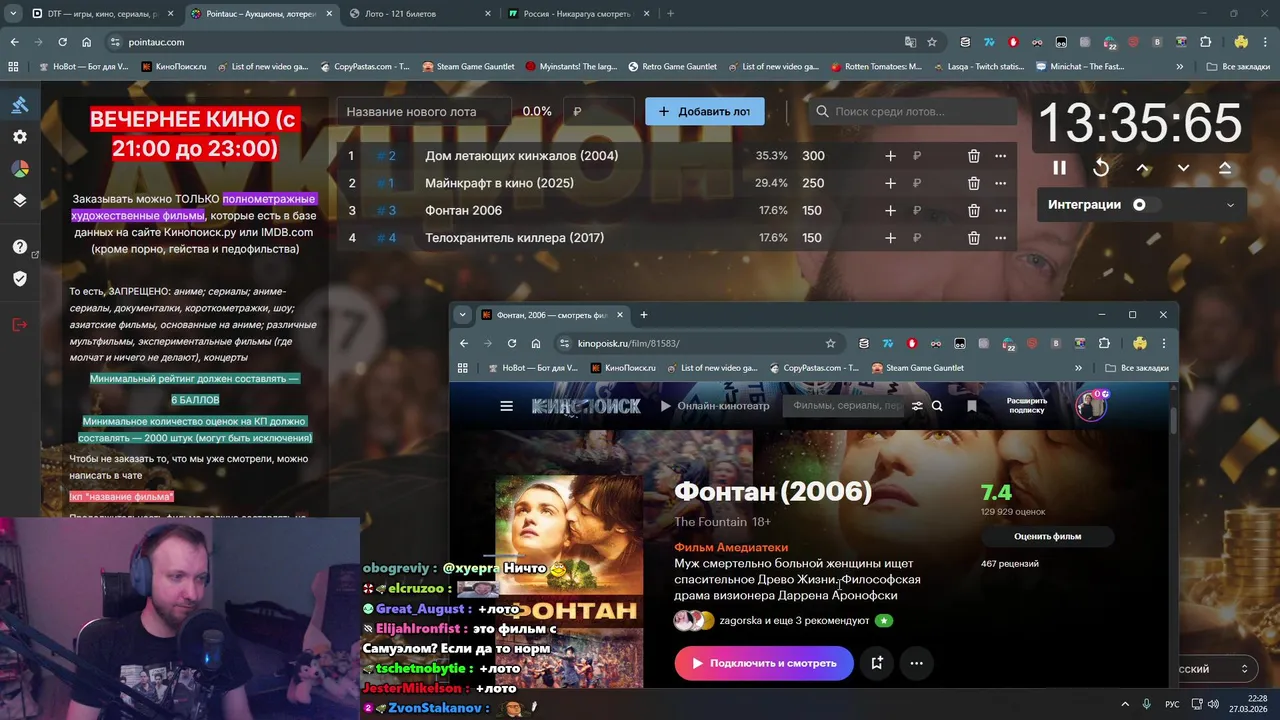The height and width of the screenshot is (720, 1280).
Task: Switch to the Россия - Никарагуа tab
Action: (578, 14)
